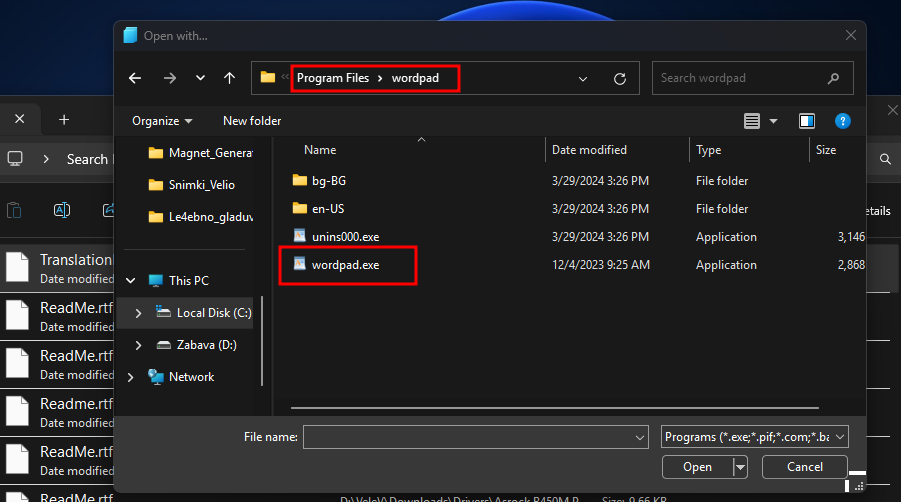The height and width of the screenshot is (502, 901).
Task: Click the Rename icon in background Explorer
Action: tap(62, 210)
